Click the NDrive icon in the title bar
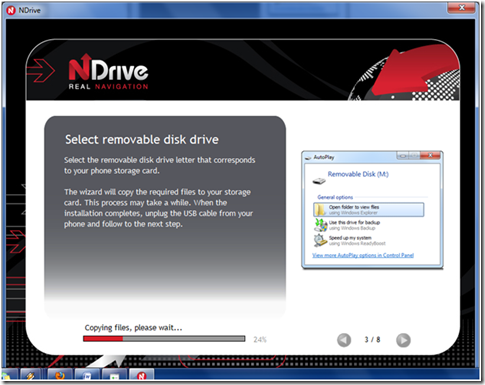The image size is (485, 385). (11, 10)
